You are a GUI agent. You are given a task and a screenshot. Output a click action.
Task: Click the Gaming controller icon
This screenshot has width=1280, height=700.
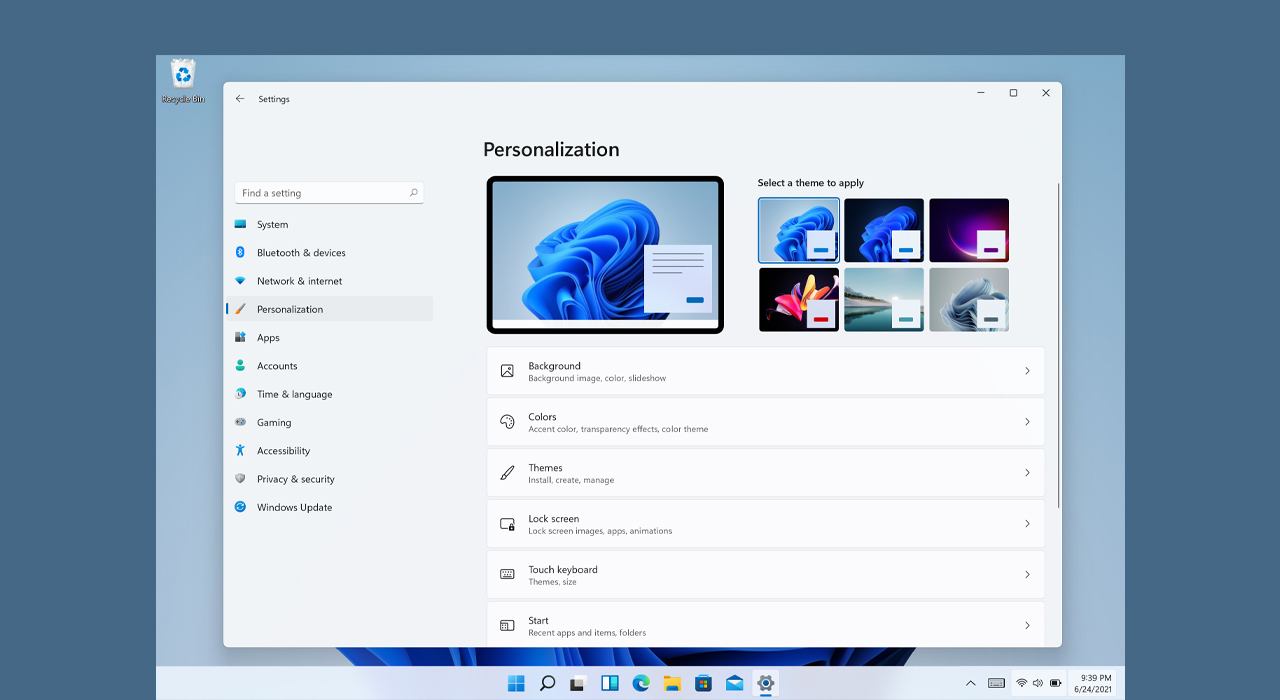coord(240,422)
